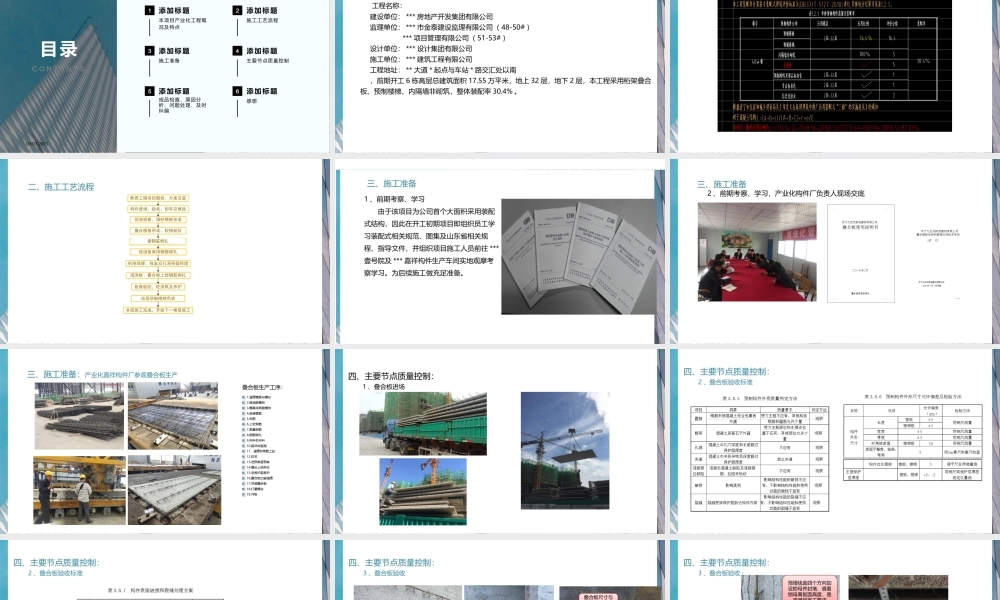Screen dimensions: 1000x600
Task: Click the first yellow box in the flowchart
Action: [158, 198]
